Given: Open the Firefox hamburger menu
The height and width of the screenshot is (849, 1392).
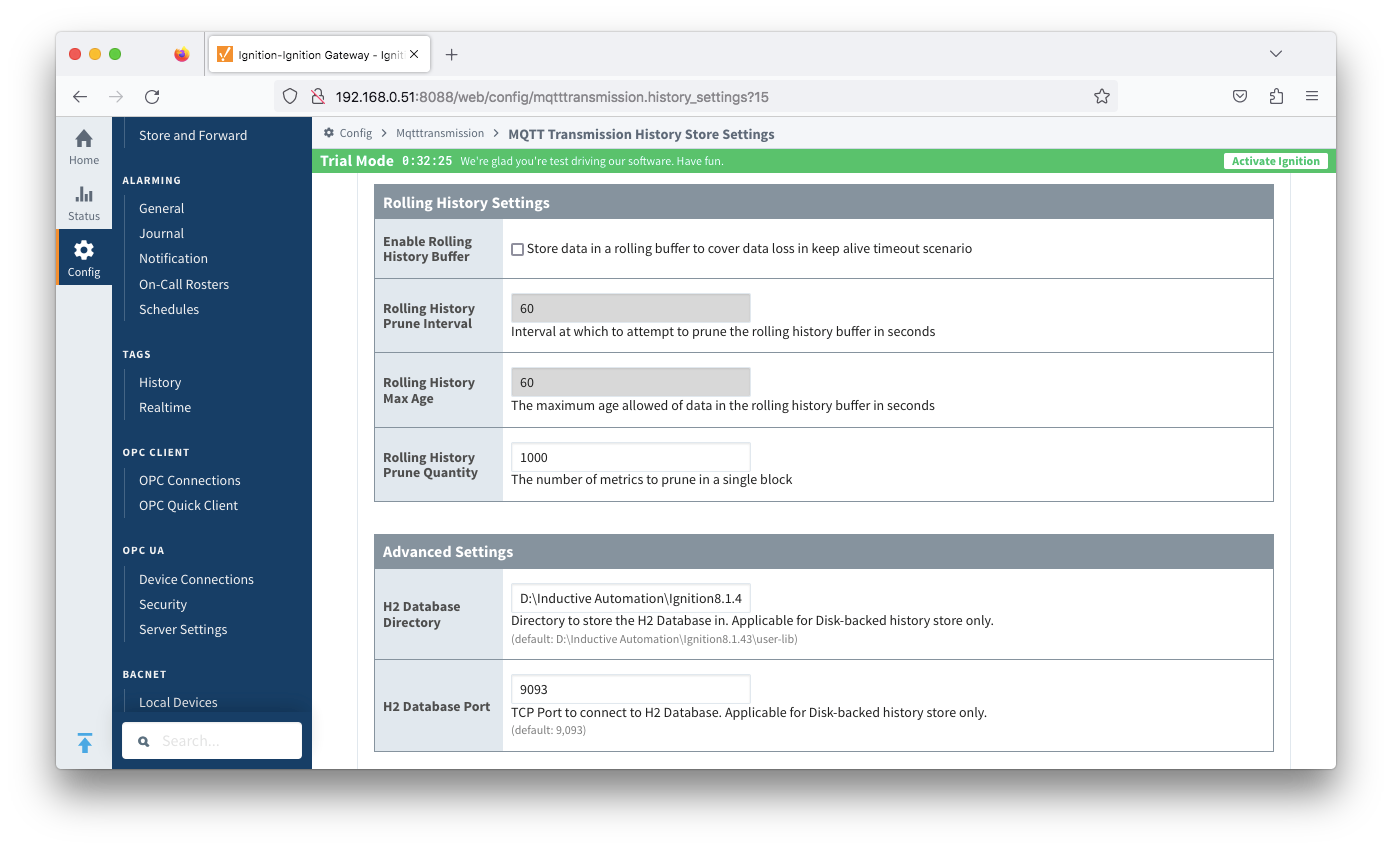Looking at the screenshot, I should (1312, 97).
